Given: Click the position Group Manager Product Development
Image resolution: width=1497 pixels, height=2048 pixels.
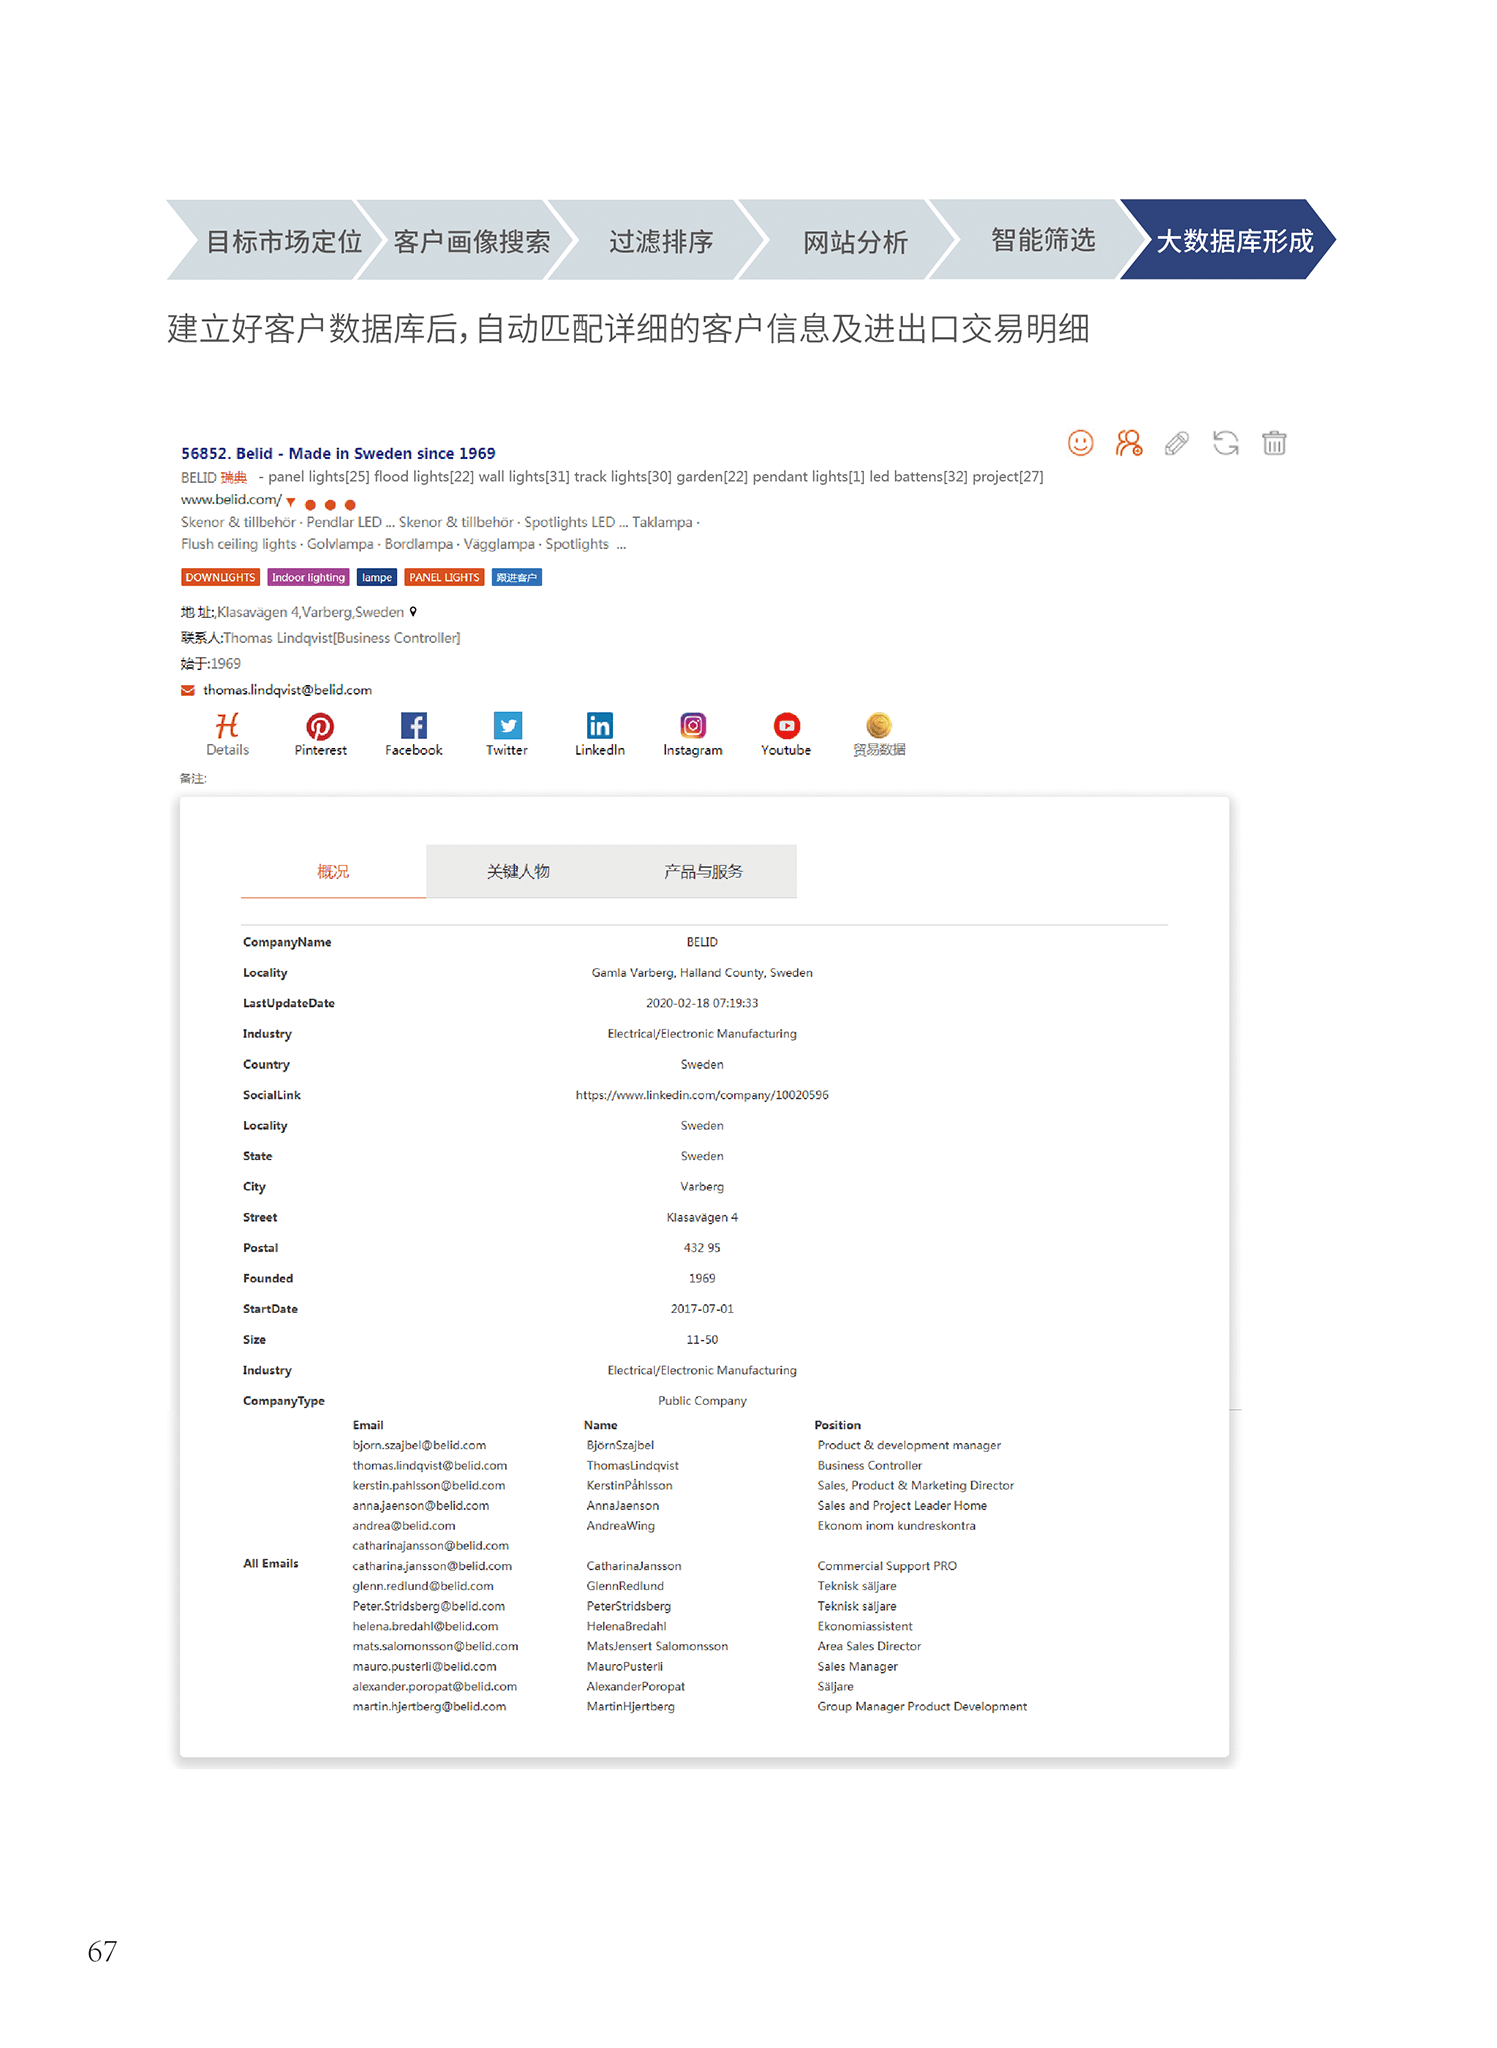Looking at the screenshot, I should (922, 1706).
